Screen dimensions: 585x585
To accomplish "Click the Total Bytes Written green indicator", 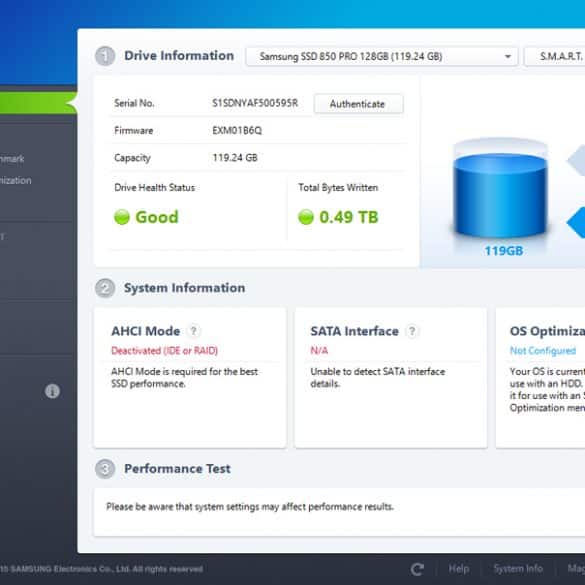I will [306, 217].
